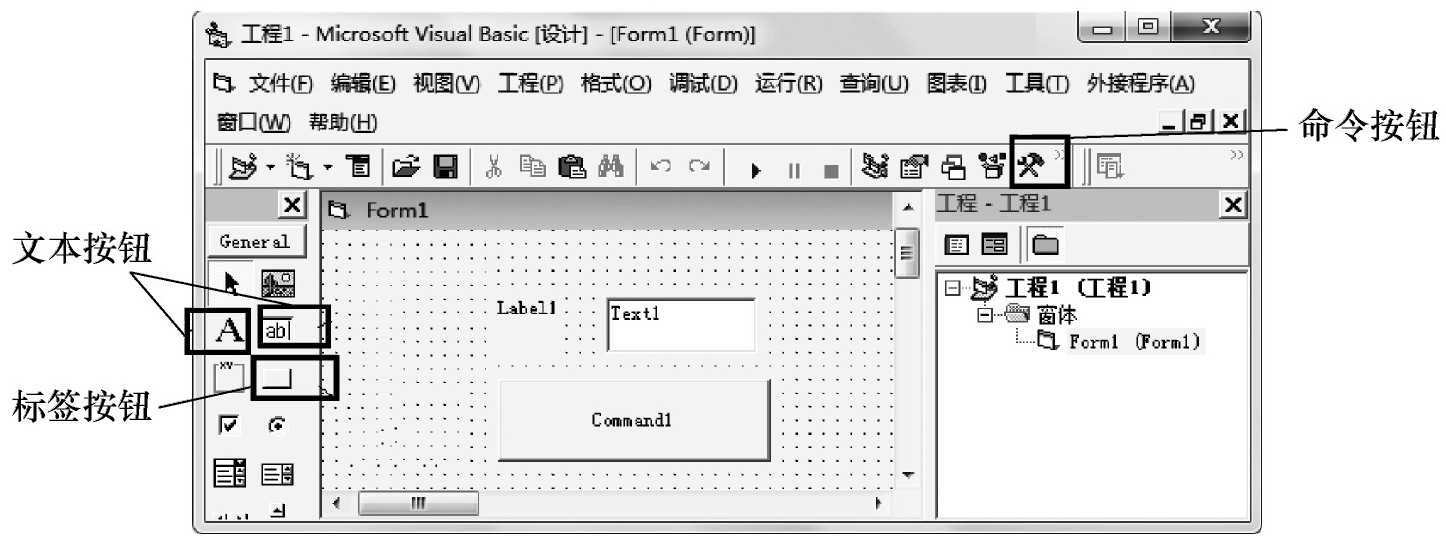
Task: Click the Undo arrow icon
Action: (660, 168)
